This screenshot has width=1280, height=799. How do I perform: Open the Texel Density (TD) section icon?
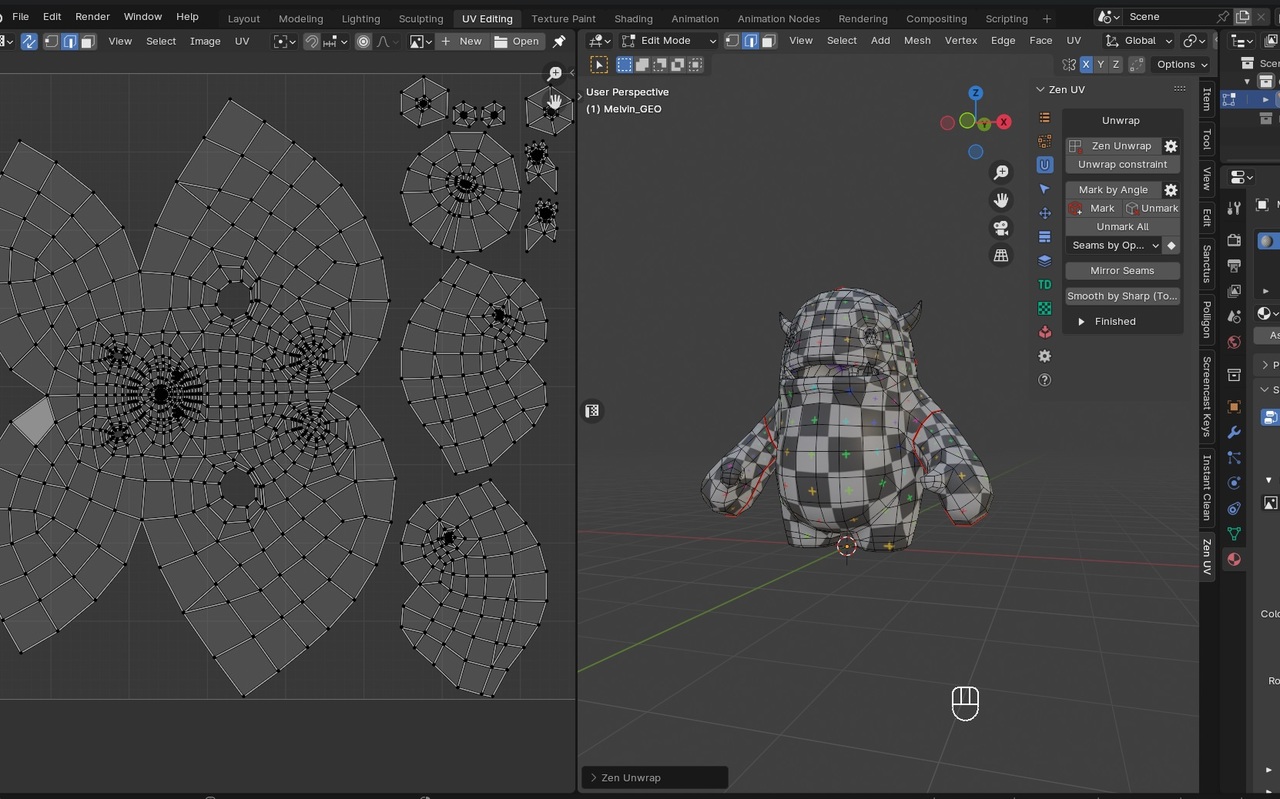pos(1045,285)
